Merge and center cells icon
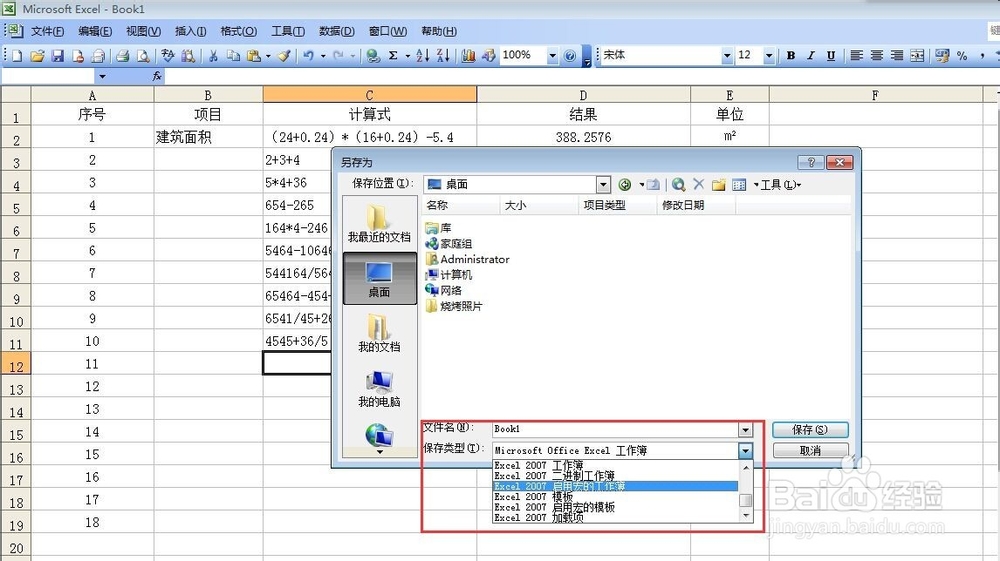 pyautogui.click(x=917, y=56)
